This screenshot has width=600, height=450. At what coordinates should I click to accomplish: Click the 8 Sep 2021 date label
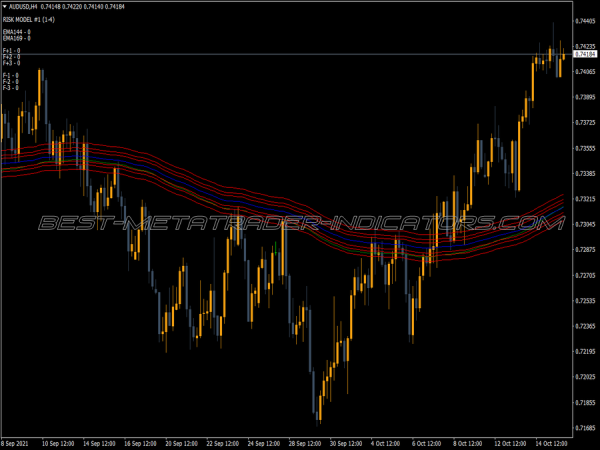click(17, 443)
